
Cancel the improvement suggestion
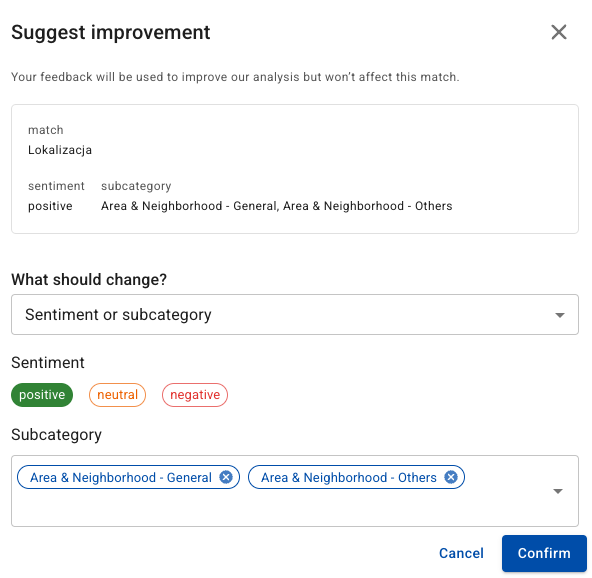click(x=461, y=553)
